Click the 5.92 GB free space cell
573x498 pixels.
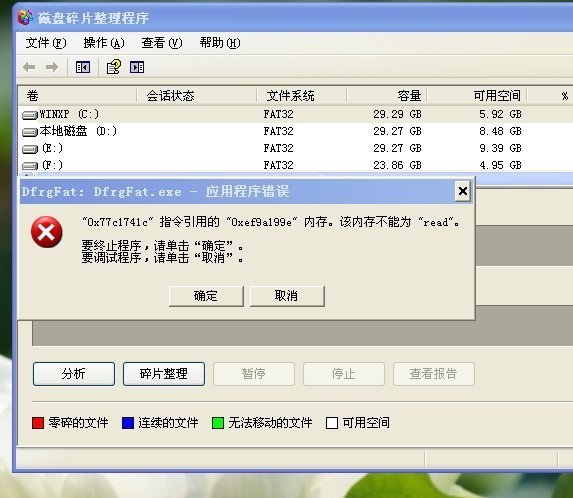point(500,114)
